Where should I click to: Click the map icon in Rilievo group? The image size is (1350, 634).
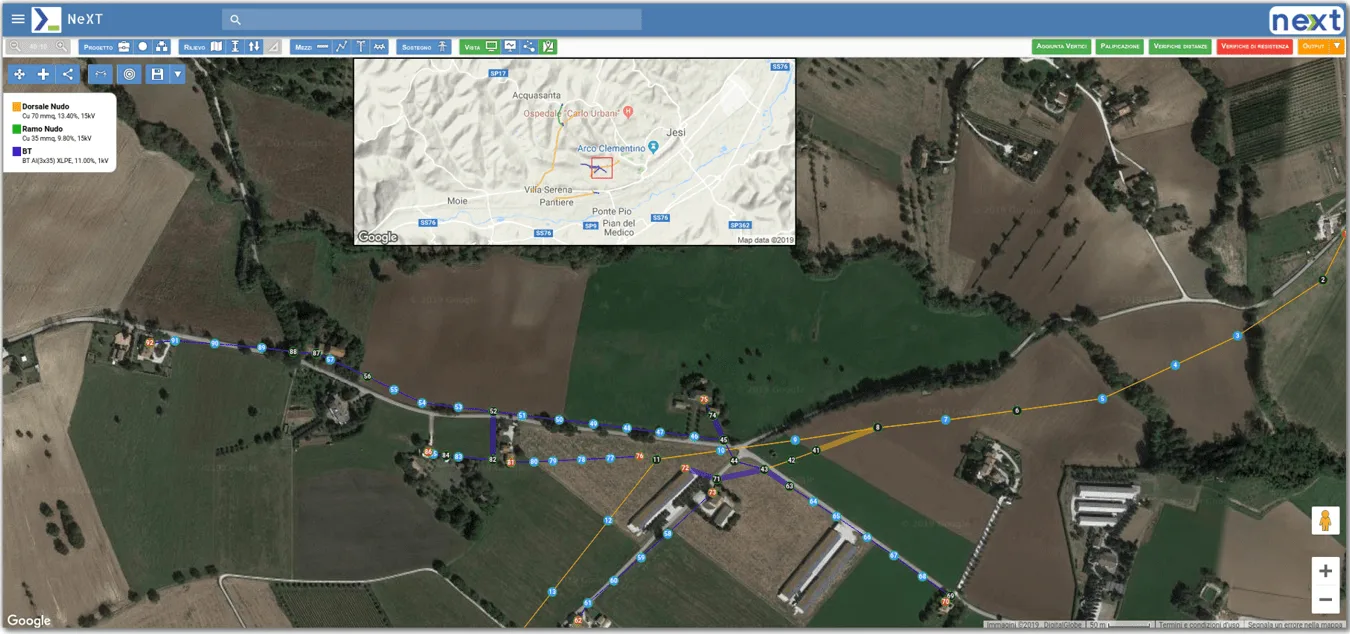click(216, 47)
